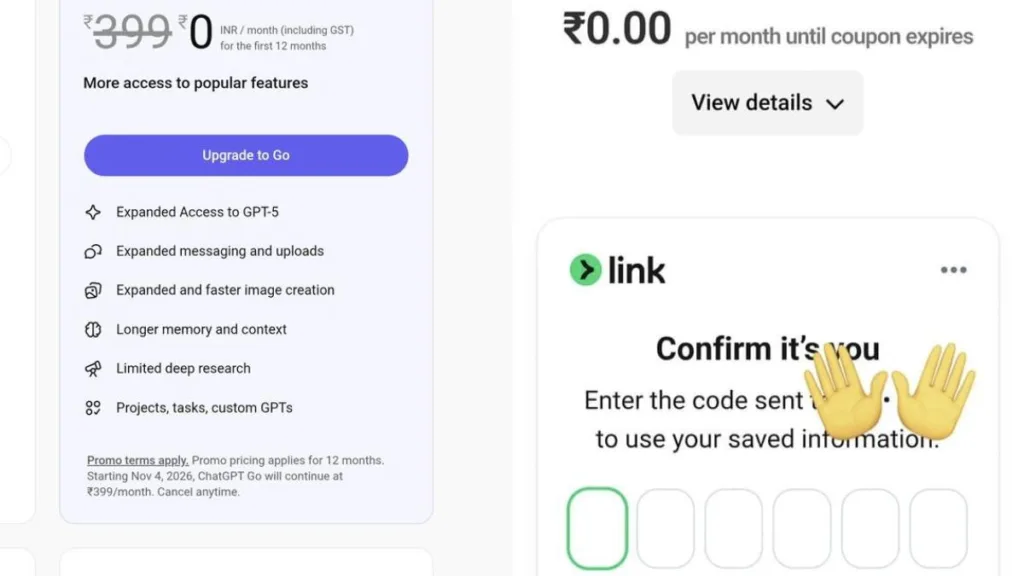This screenshot has width=1024, height=576.
Task: Select the third code digit box
Action: 733,529
